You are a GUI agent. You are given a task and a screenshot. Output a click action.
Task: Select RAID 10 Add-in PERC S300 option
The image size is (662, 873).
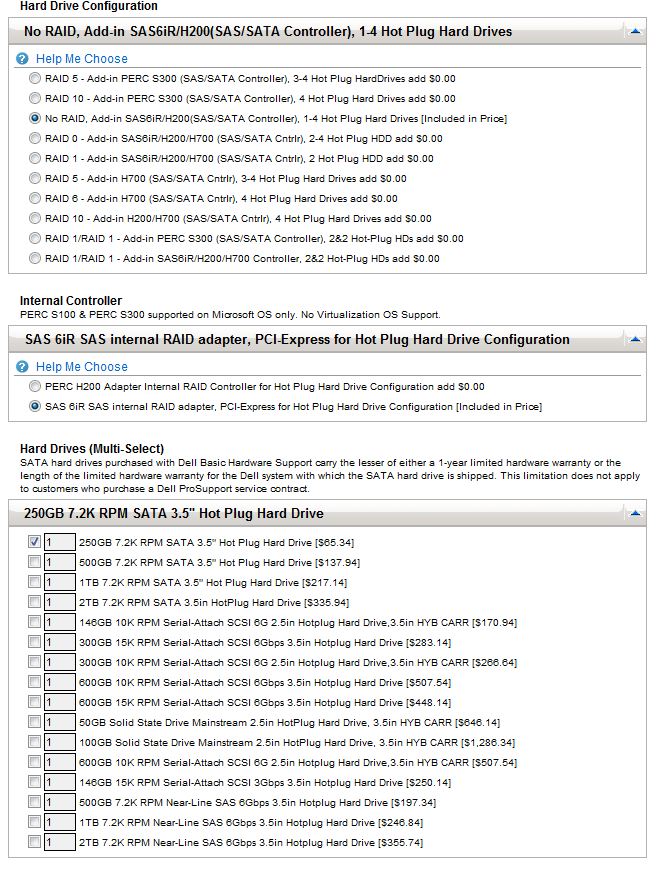point(35,99)
